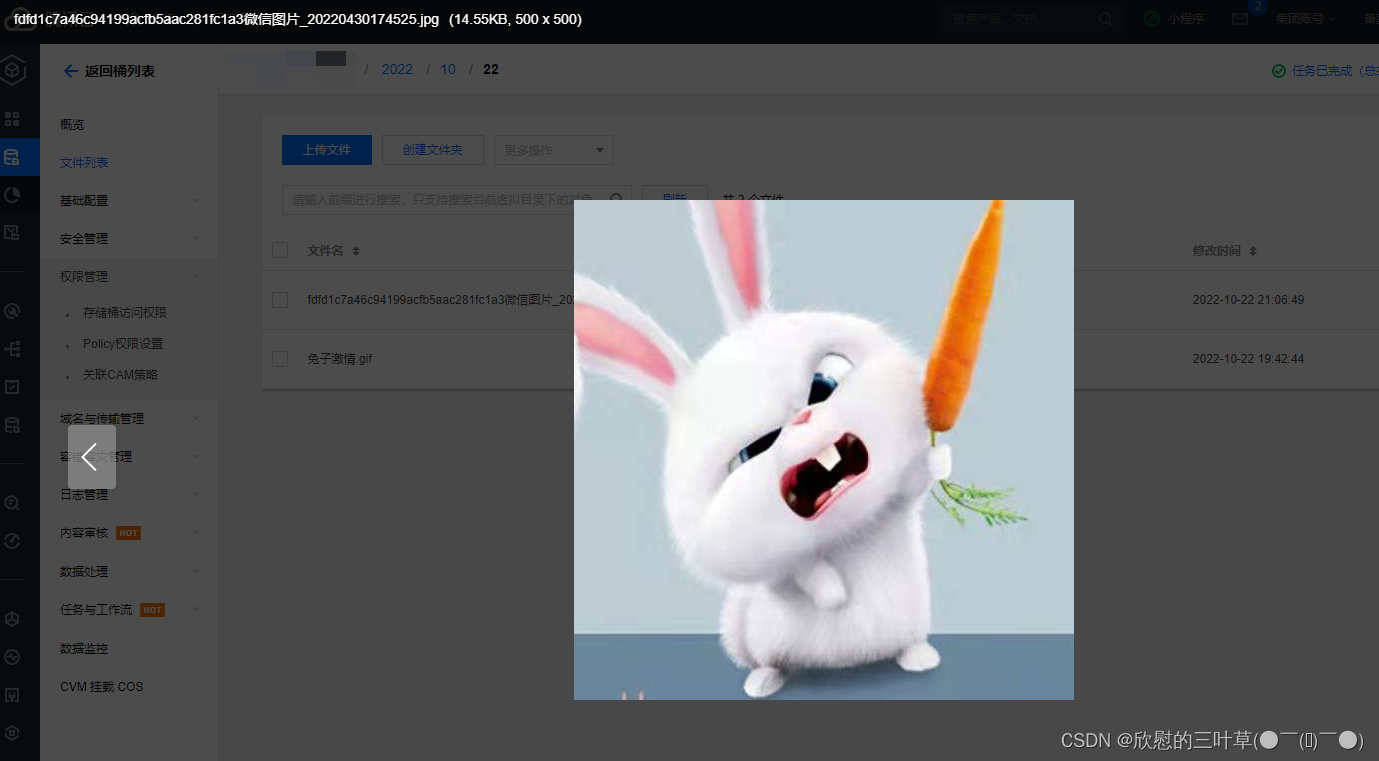Click the pie chart icon in left rail
Screen dimensions: 1379x761
(12, 195)
